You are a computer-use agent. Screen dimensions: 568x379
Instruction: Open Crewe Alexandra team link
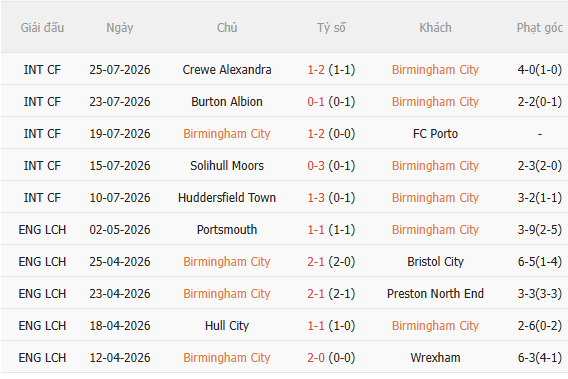pyautogui.click(x=227, y=70)
